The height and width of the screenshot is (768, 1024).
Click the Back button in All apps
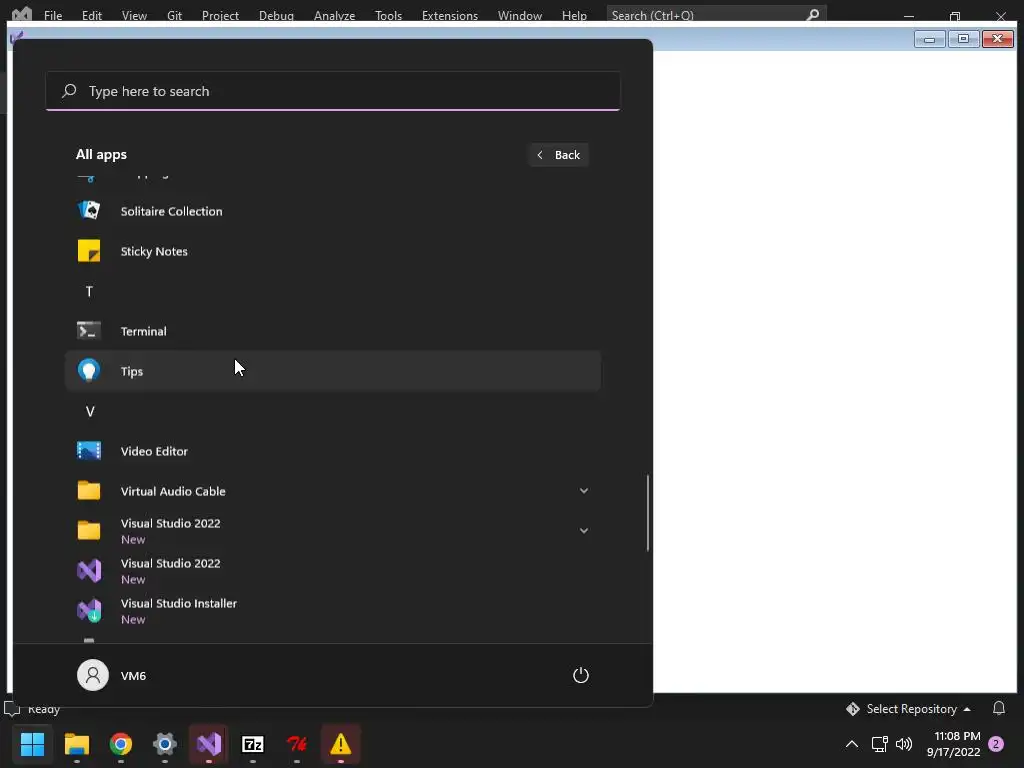click(x=558, y=155)
